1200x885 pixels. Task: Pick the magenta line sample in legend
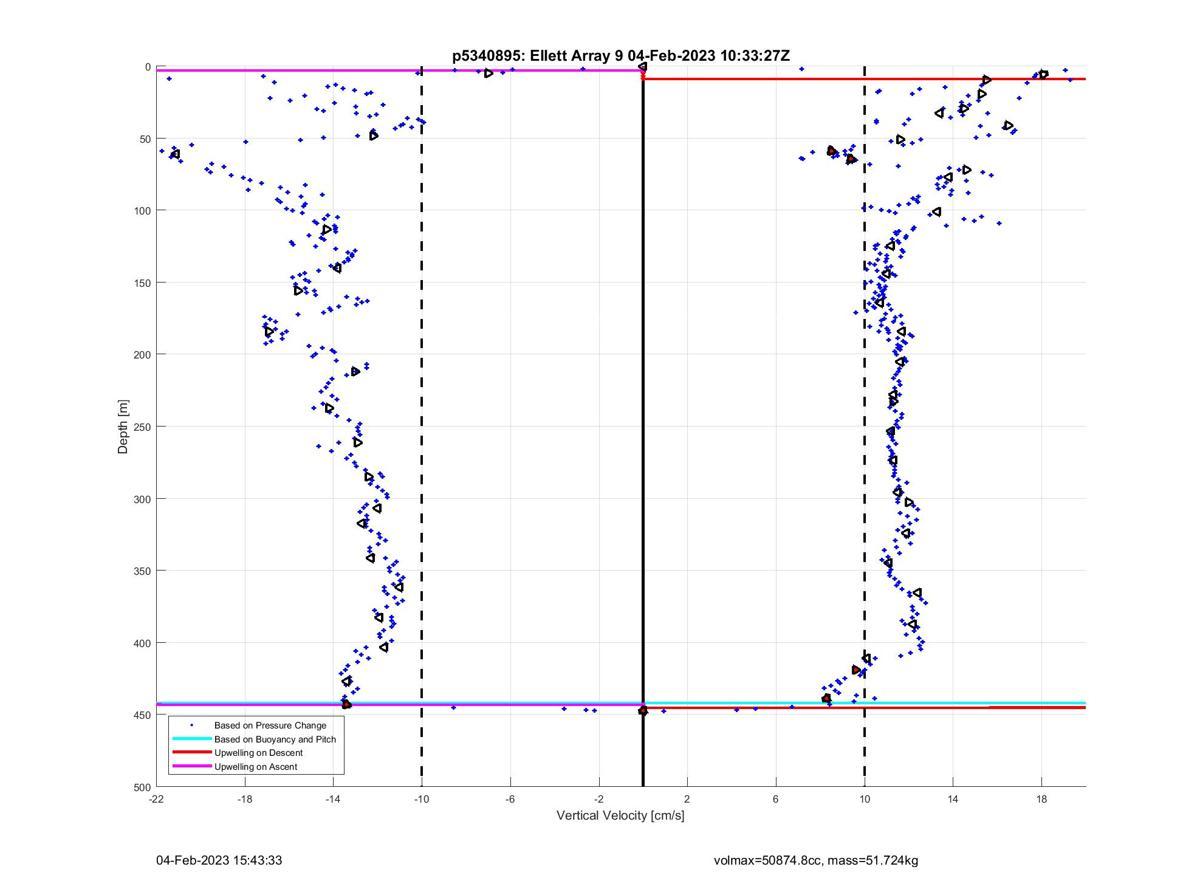[191, 766]
